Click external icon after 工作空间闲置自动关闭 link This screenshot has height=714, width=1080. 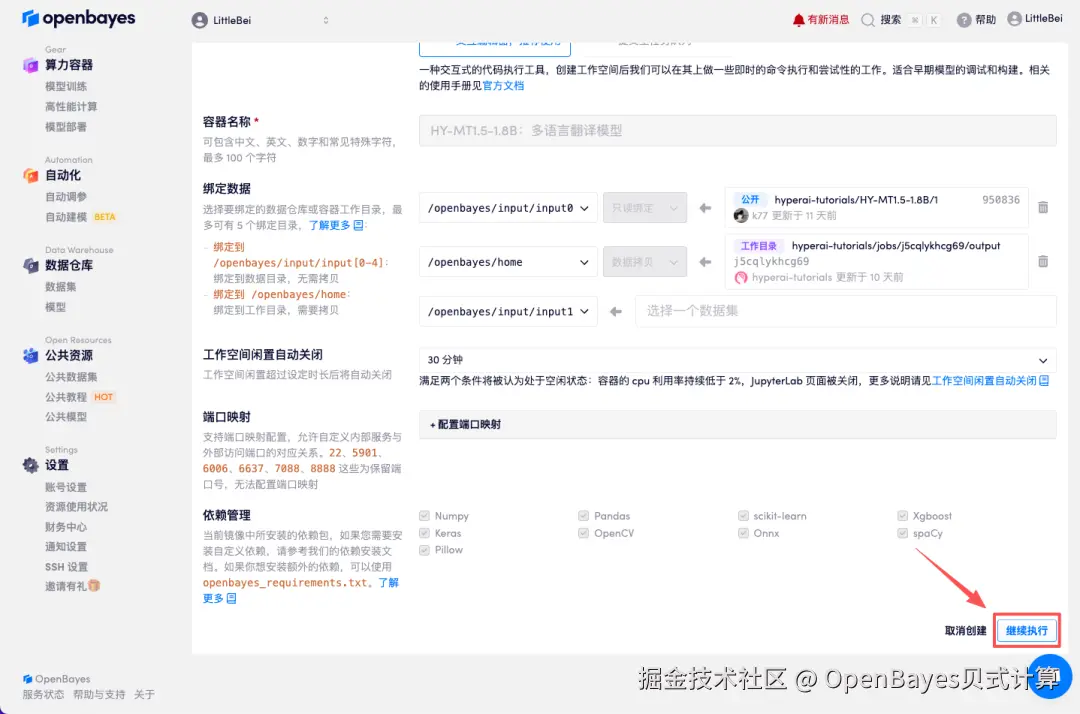coord(1044,381)
